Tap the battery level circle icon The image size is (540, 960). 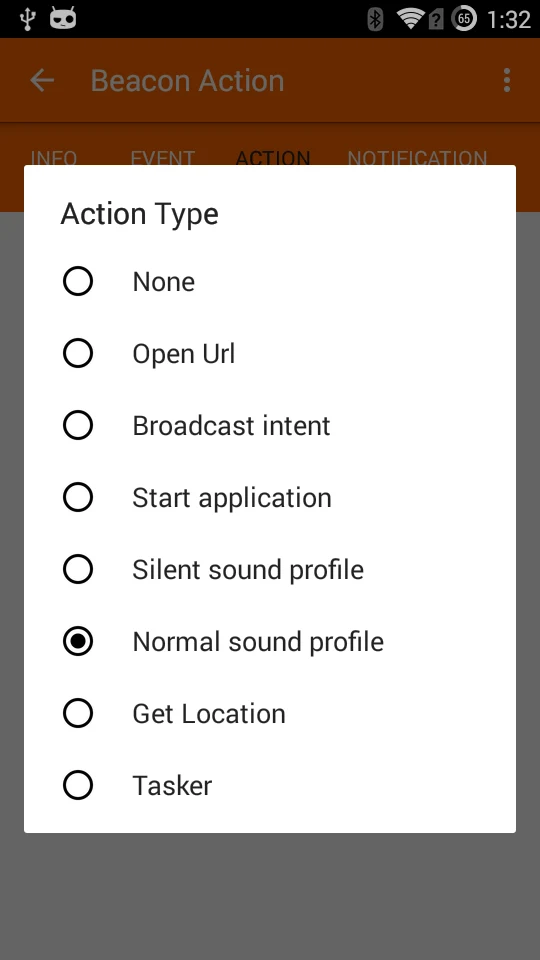coord(464,18)
